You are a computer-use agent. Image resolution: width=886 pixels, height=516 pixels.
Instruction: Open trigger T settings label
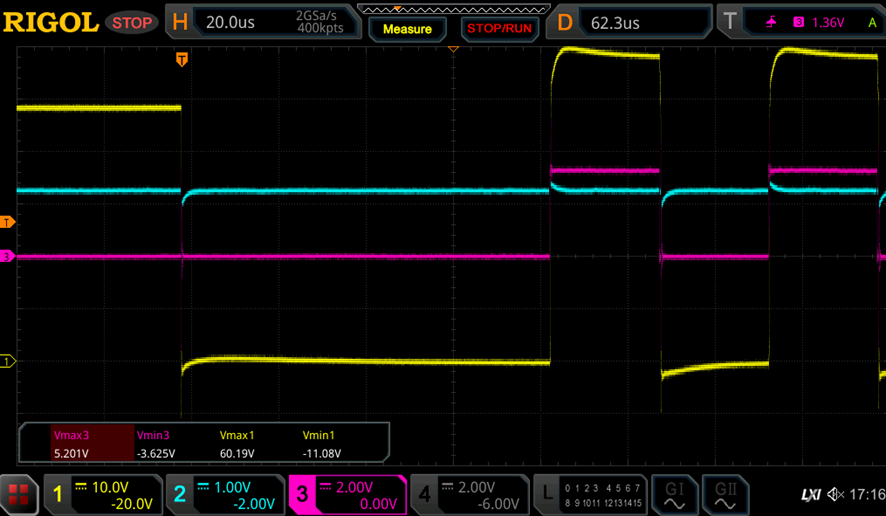729,22
